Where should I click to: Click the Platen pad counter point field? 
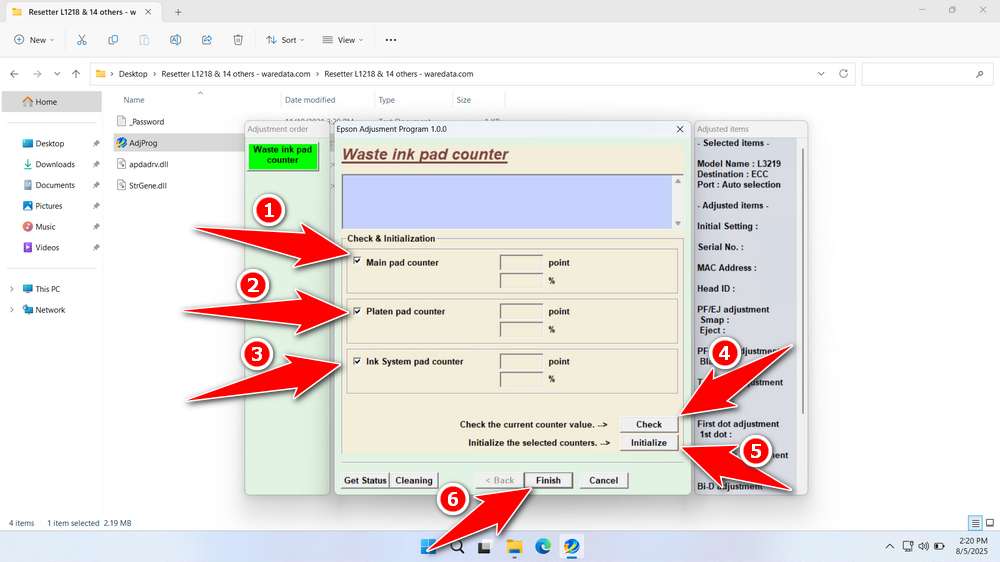tap(521, 311)
